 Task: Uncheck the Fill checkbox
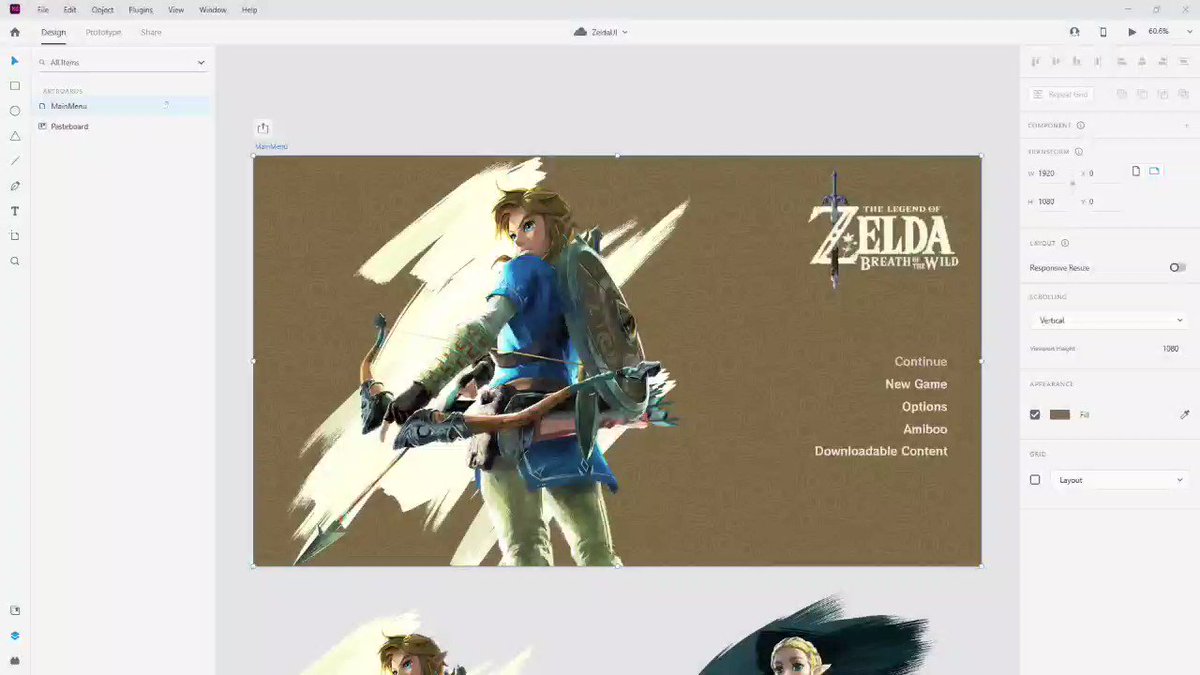point(1035,414)
